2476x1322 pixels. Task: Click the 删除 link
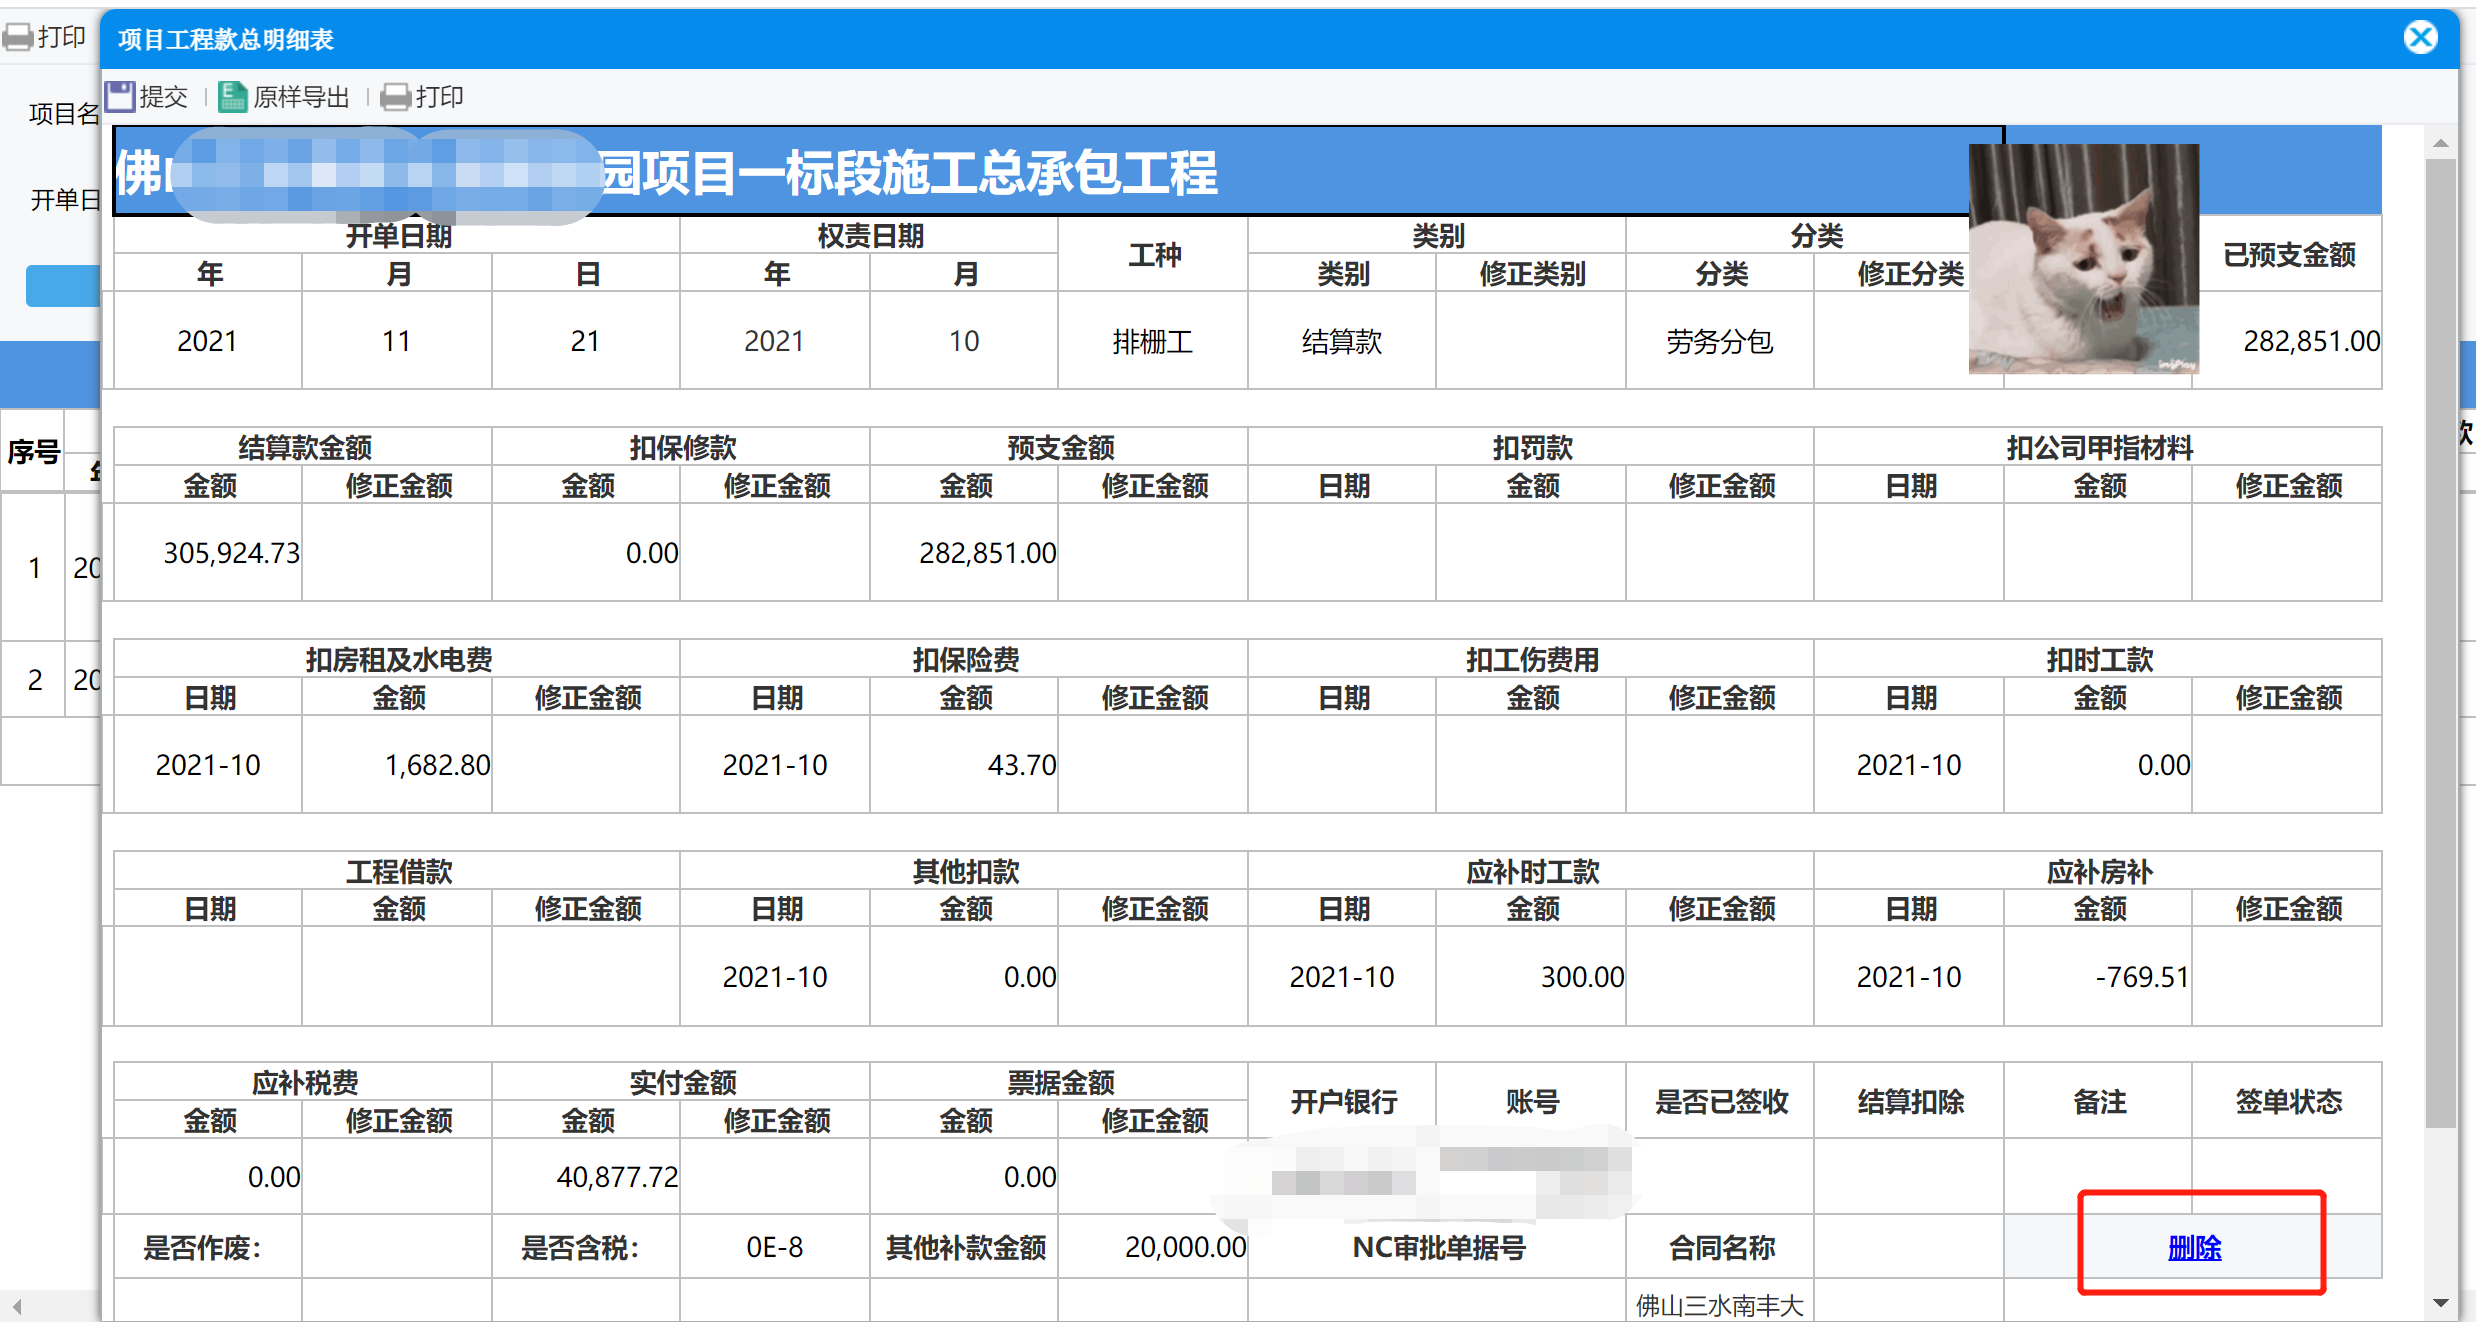(2194, 1247)
